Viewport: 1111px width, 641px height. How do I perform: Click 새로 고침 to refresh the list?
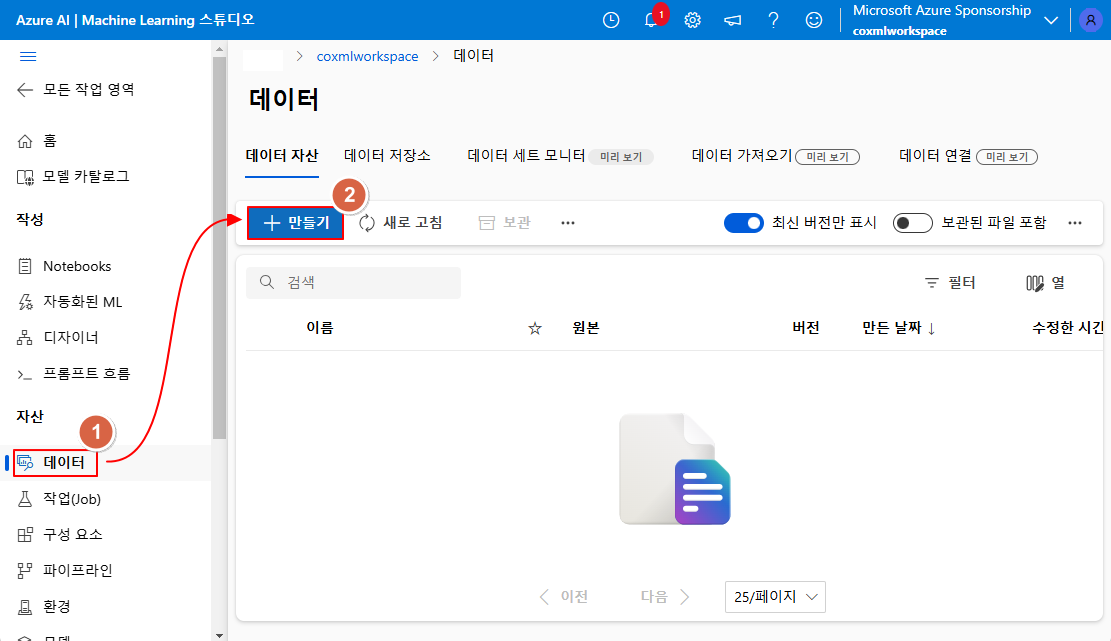[x=401, y=223]
